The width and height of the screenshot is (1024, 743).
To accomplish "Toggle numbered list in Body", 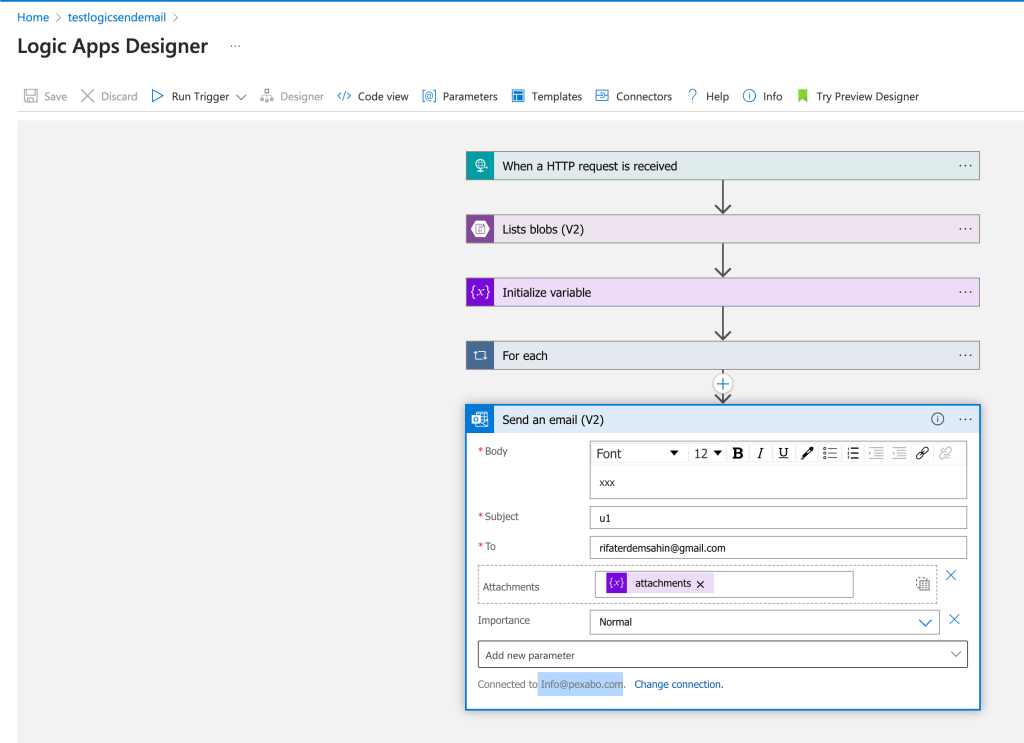I will 853,453.
